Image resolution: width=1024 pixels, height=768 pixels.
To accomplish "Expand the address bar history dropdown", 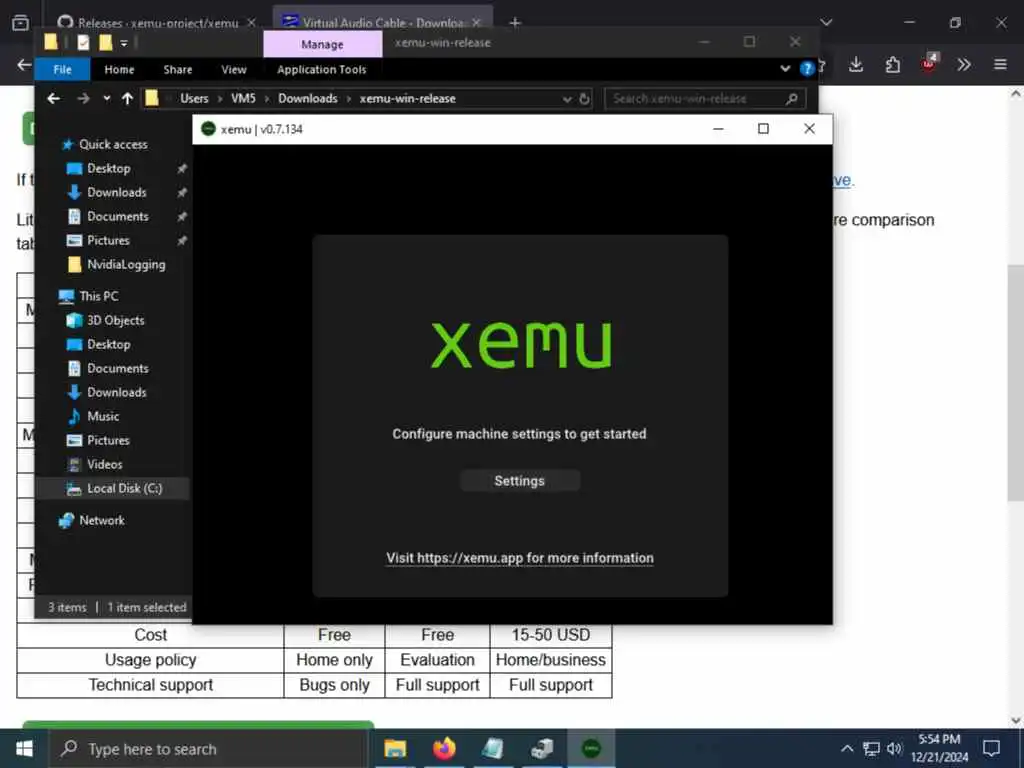I will [x=567, y=99].
